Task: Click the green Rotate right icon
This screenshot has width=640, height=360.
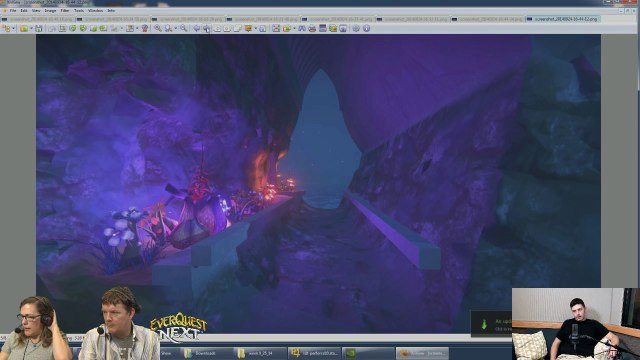Action: coord(83,28)
